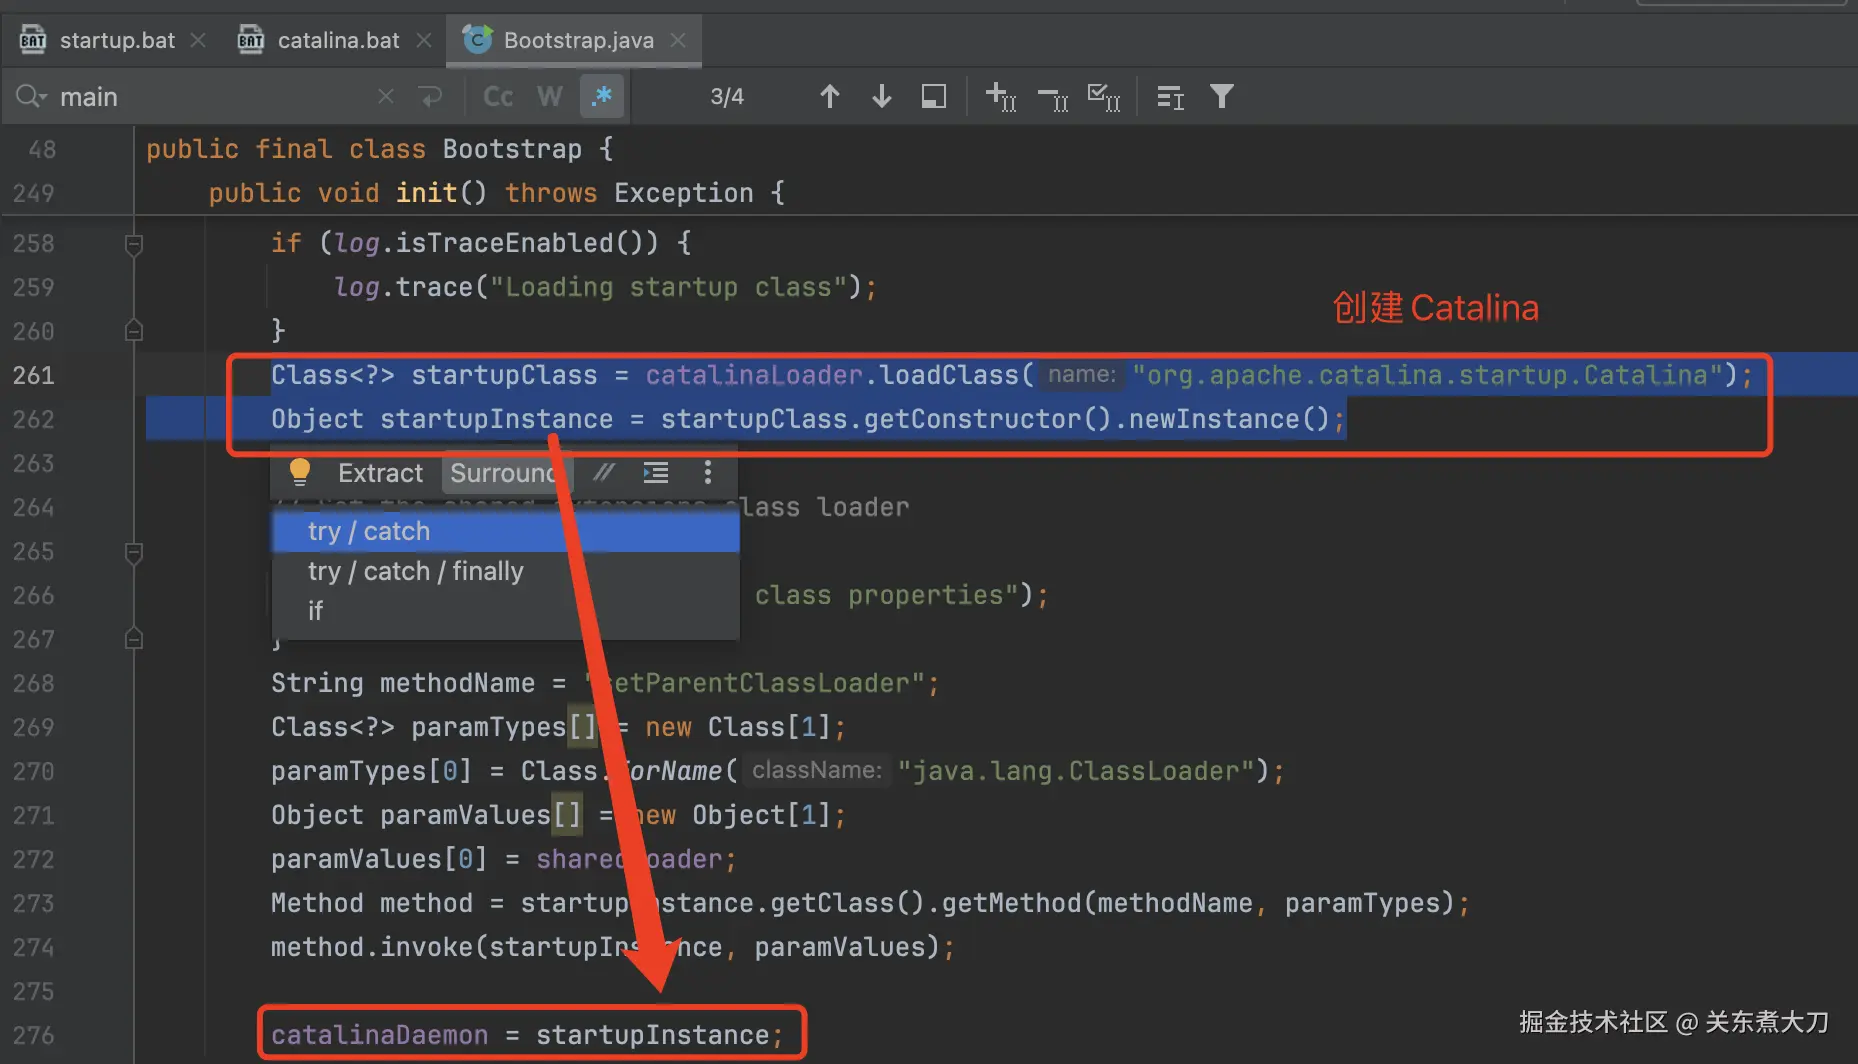Click line number 261 in gutter
The image size is (1858, 1064).
click(34, 375)
